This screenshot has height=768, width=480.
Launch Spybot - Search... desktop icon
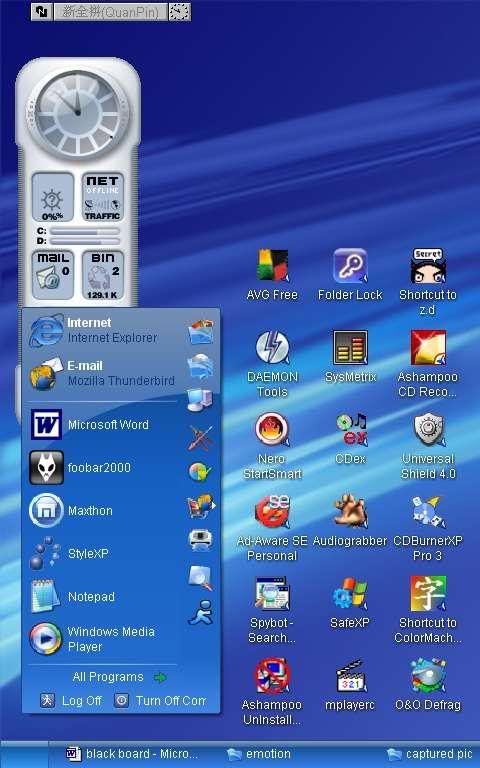pyautogui.click(x=272, y=610)
